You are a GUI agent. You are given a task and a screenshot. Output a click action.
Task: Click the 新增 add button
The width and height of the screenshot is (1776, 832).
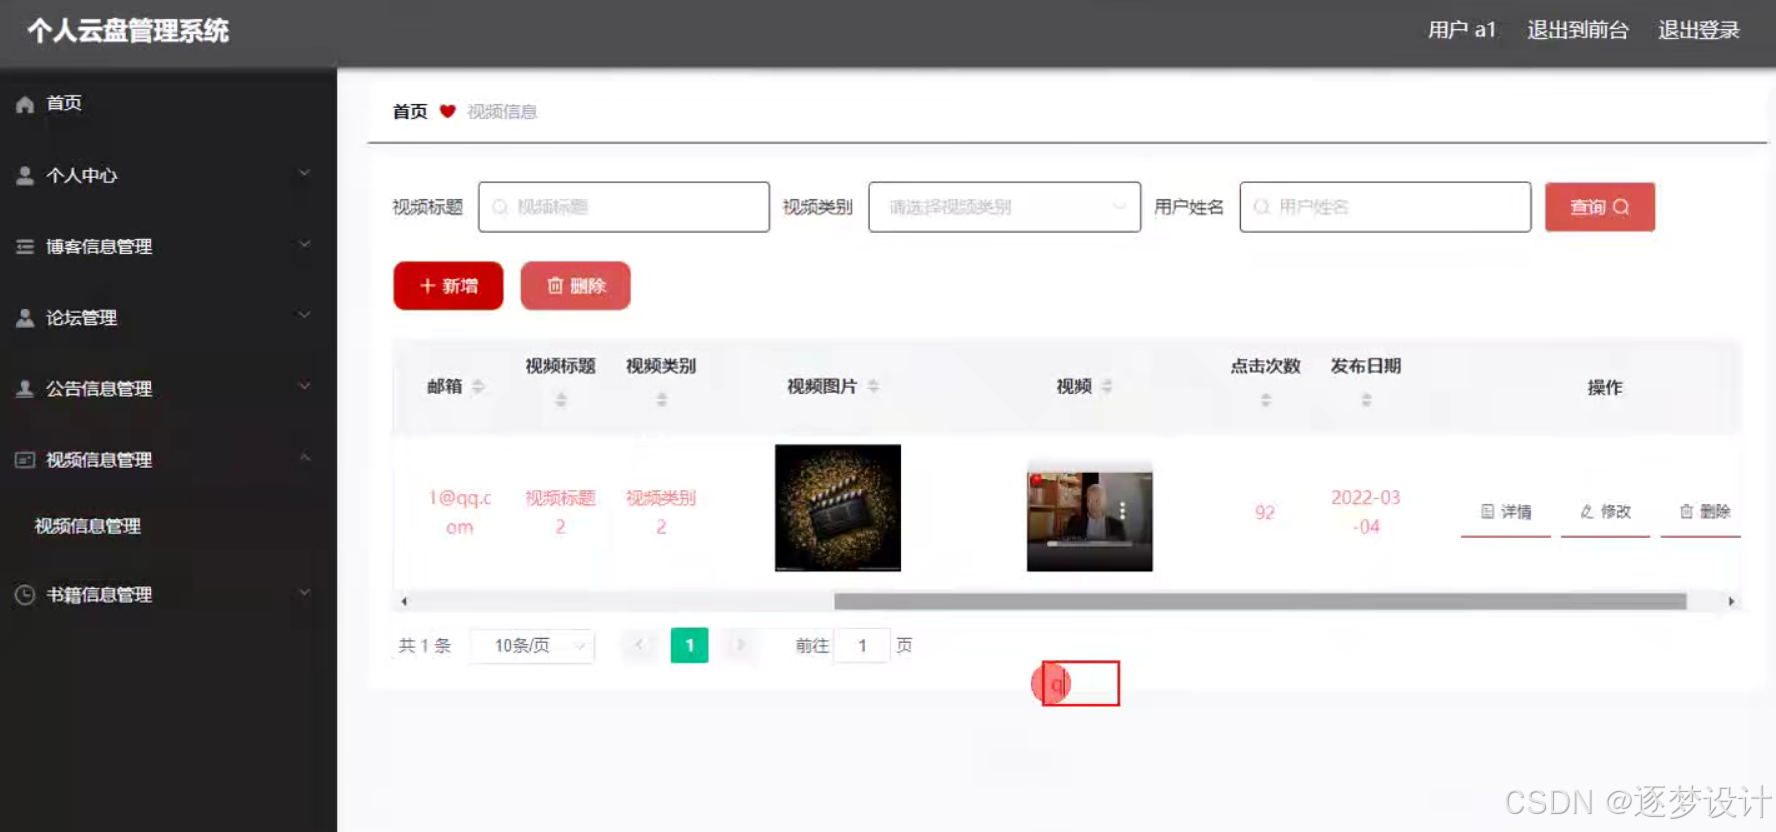[x=448, y=286]
